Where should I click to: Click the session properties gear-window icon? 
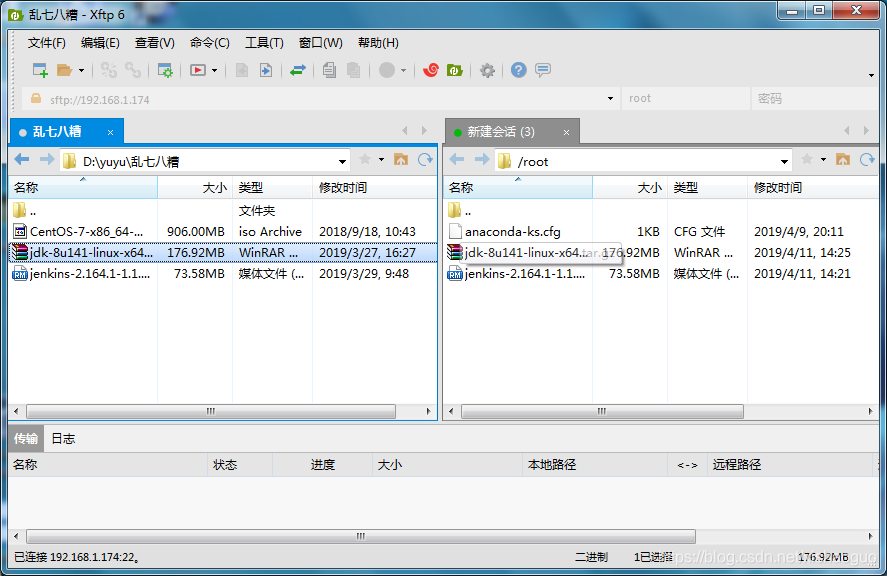(165, 70)
